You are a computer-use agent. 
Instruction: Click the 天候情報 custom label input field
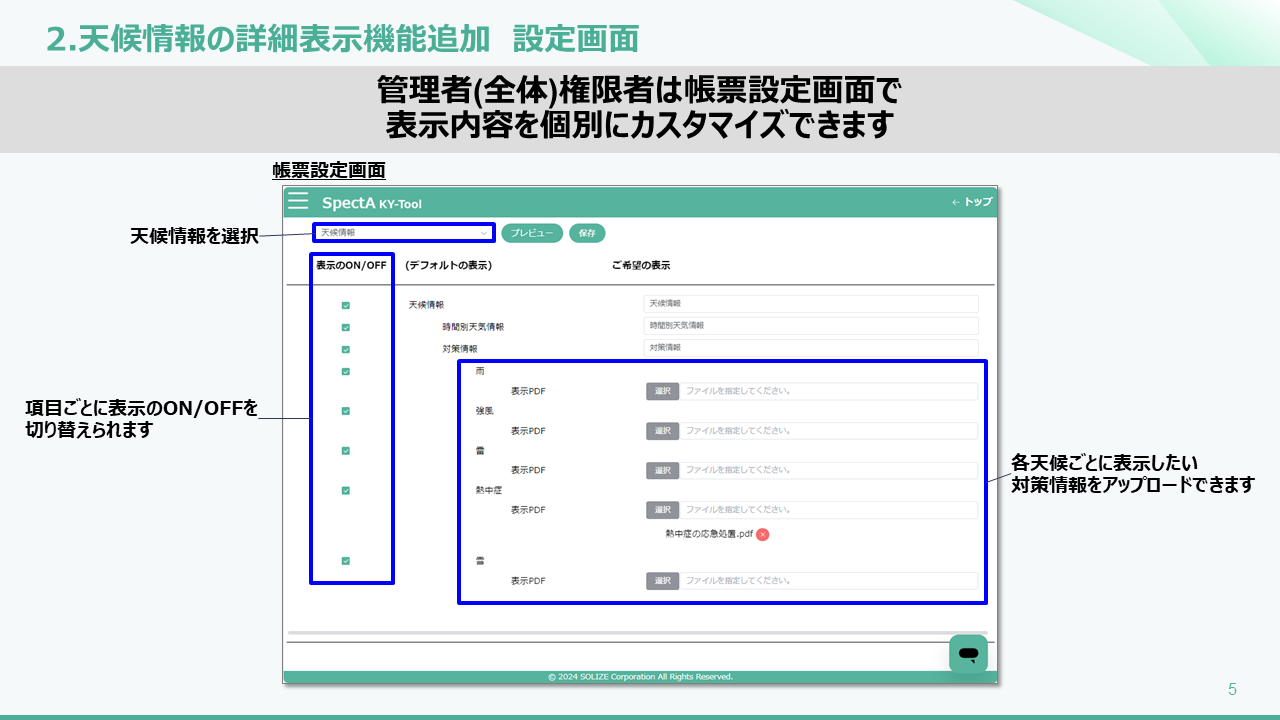tap(810, 303)
